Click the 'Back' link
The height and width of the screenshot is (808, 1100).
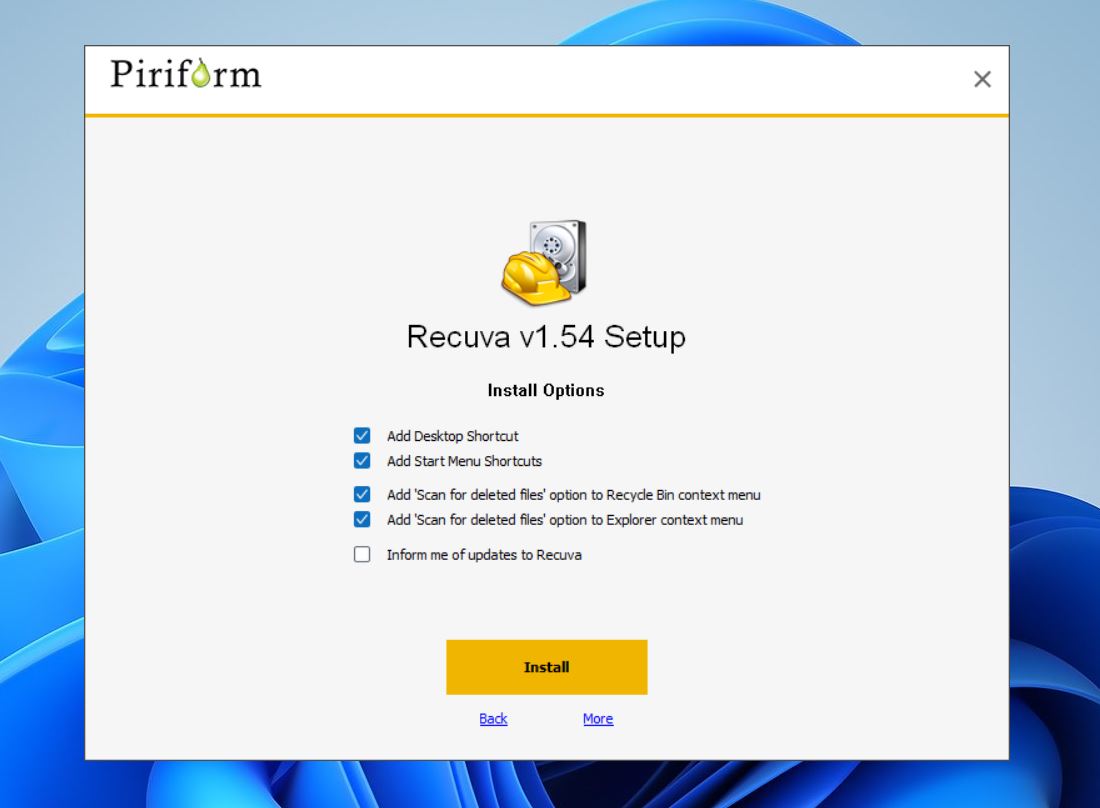(492, 719)
